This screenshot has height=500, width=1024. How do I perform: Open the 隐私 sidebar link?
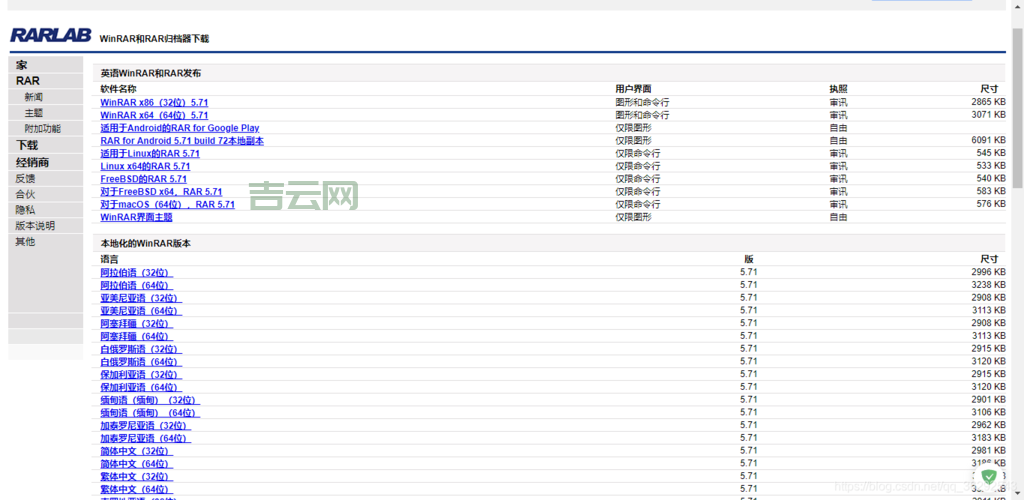25,210
